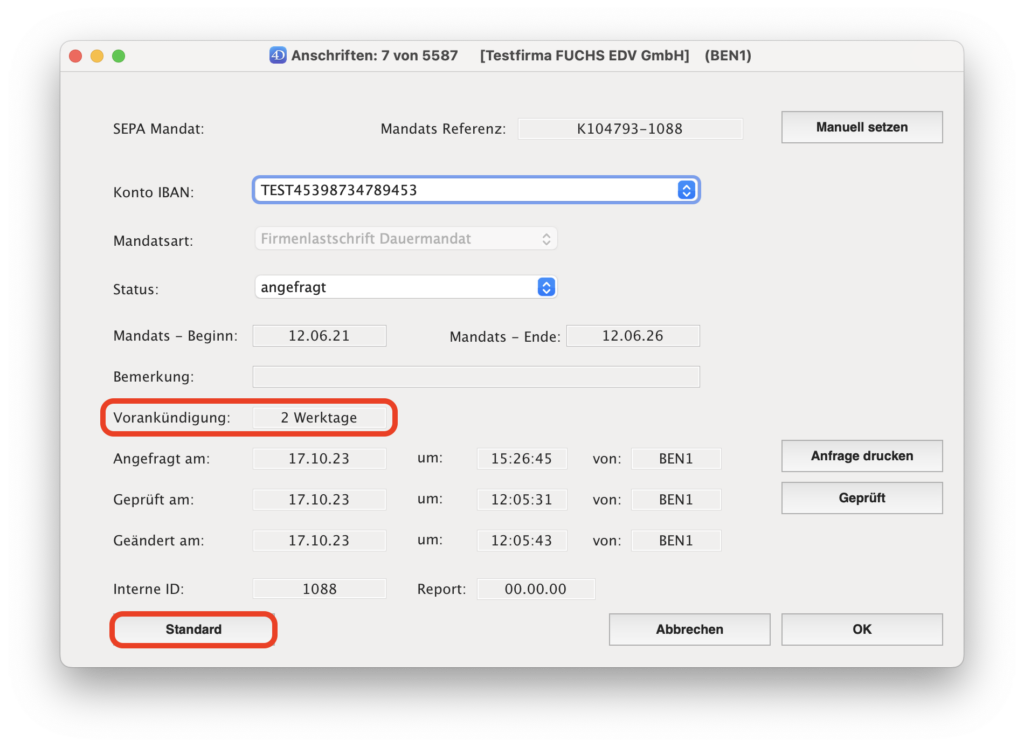Open the Mandatsart dropdown
Screen dimensions: 1024x747
[406, 239]
